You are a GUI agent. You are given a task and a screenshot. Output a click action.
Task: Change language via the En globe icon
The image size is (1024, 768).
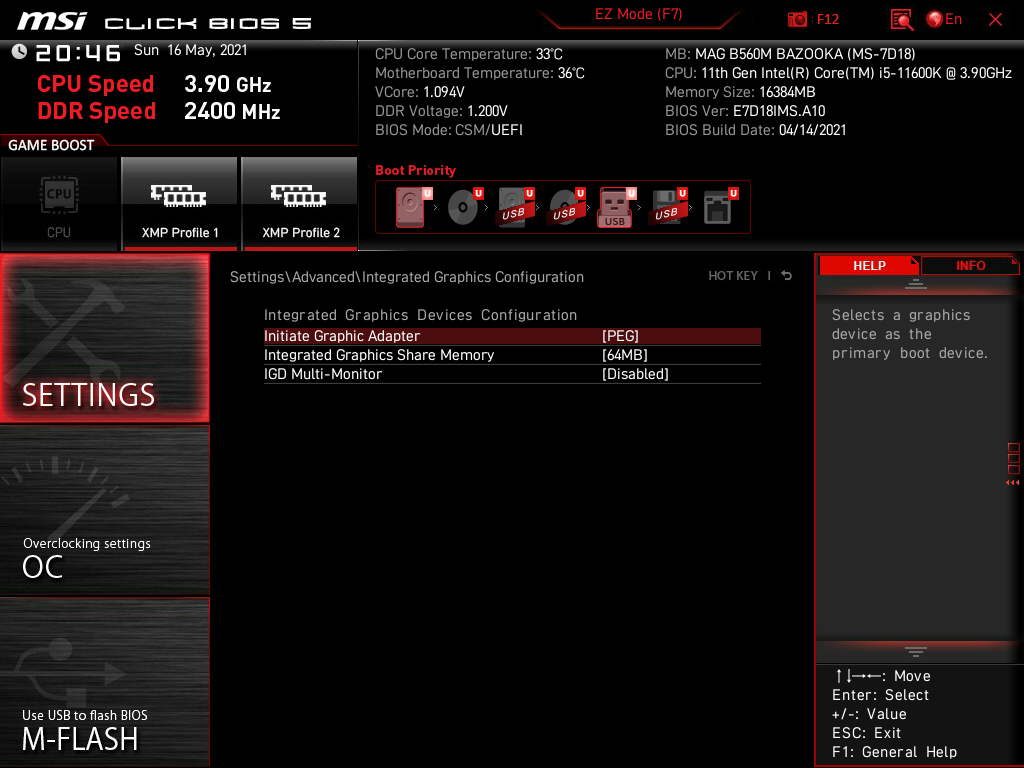click(x=944, y=19)
